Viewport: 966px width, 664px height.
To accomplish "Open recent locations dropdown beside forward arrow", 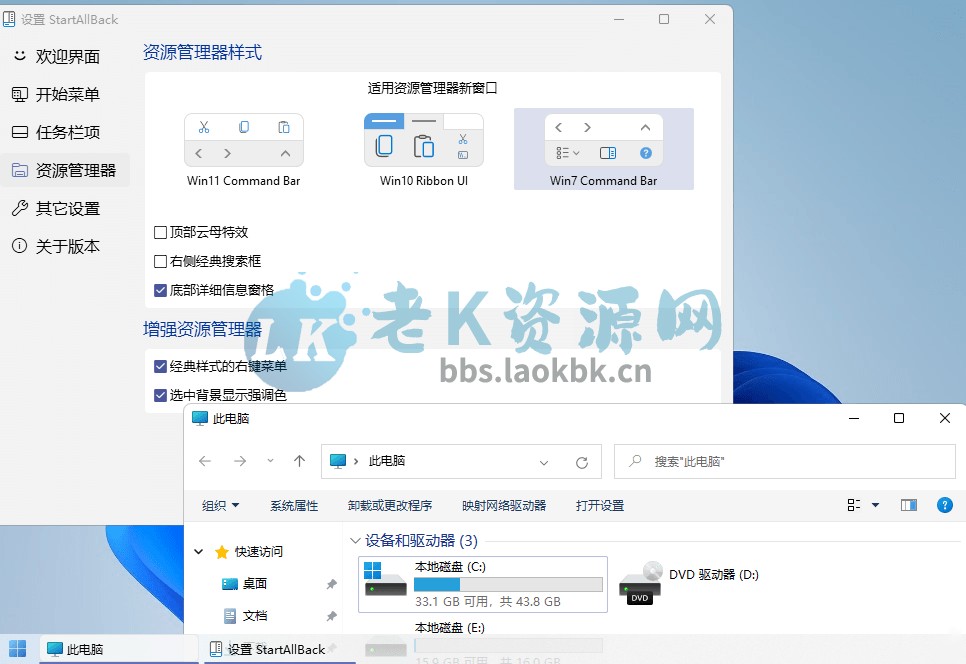I will [x=270, y=461].
